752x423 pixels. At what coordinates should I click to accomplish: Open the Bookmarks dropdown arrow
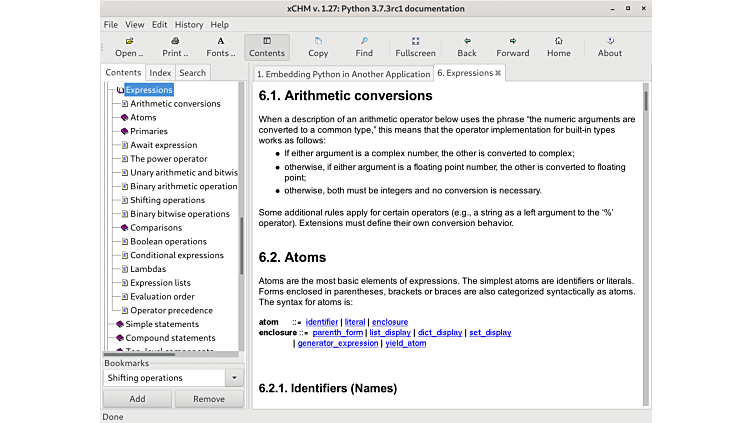tap(234, 378)
